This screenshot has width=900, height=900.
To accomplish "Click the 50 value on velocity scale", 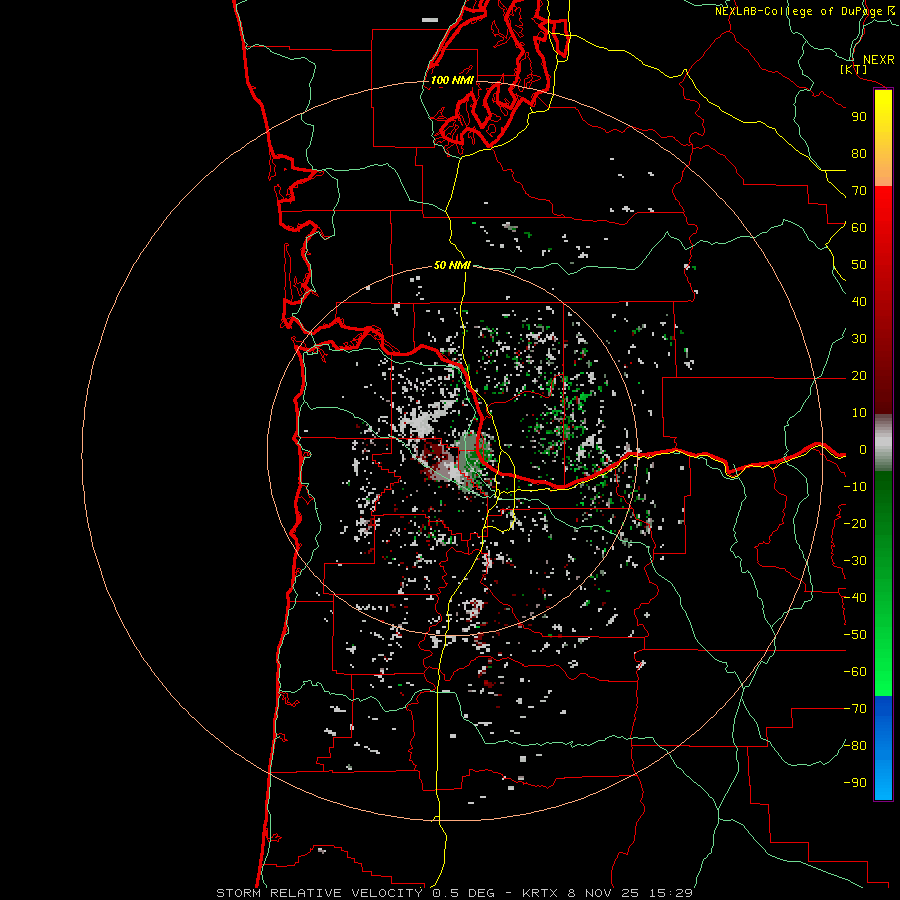I will coord(859,265).
